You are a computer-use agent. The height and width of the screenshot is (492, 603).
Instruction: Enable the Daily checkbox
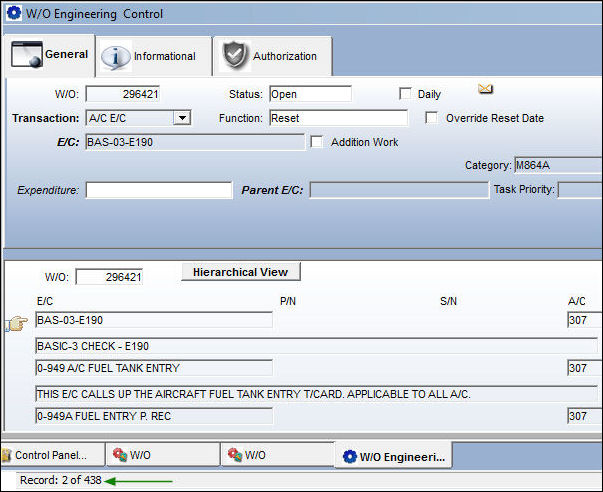tap(405, 94)
